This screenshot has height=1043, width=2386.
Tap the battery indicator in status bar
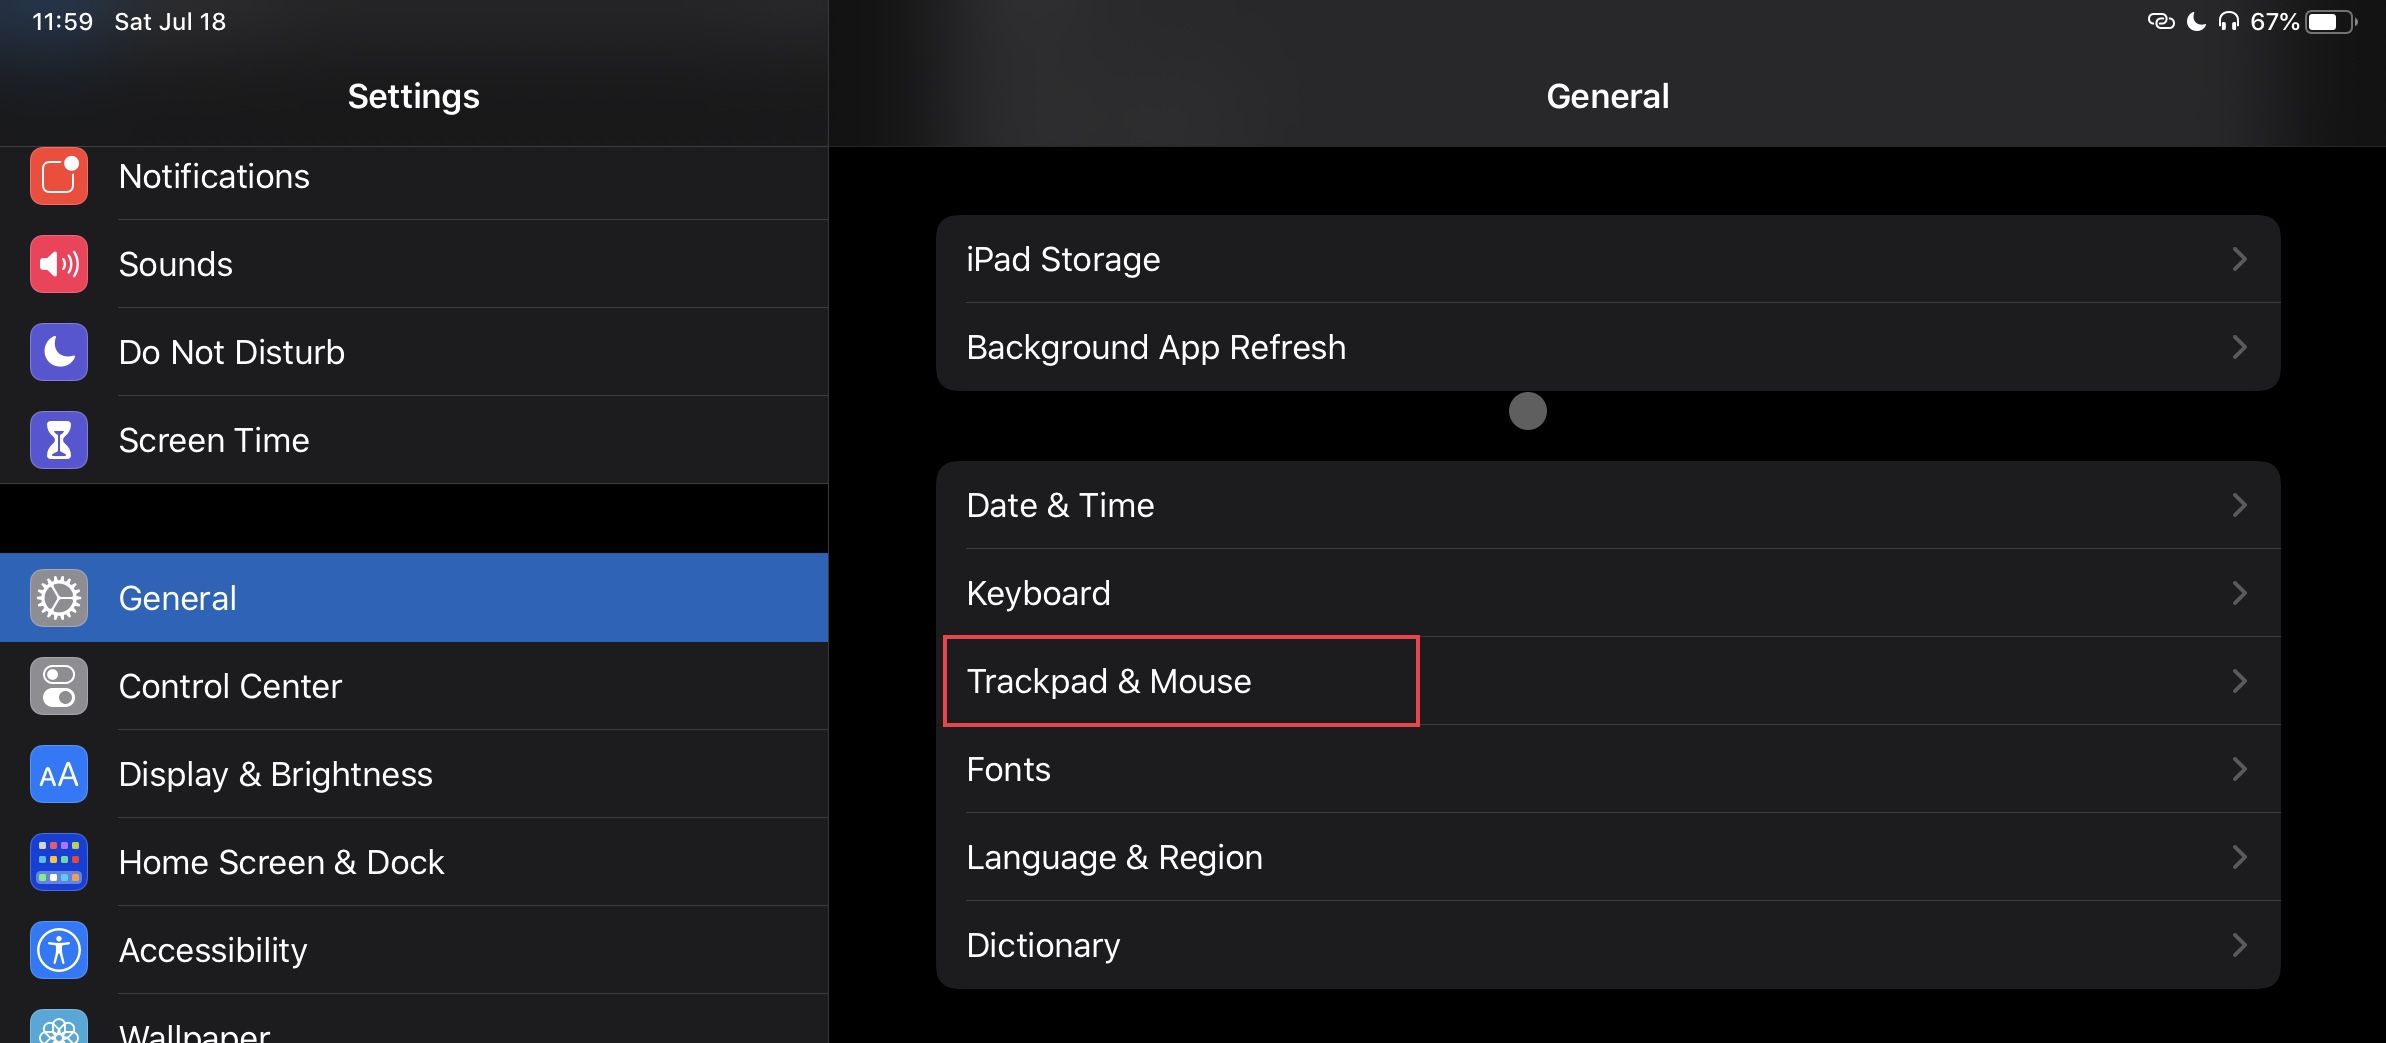(x=2330, y=22)
